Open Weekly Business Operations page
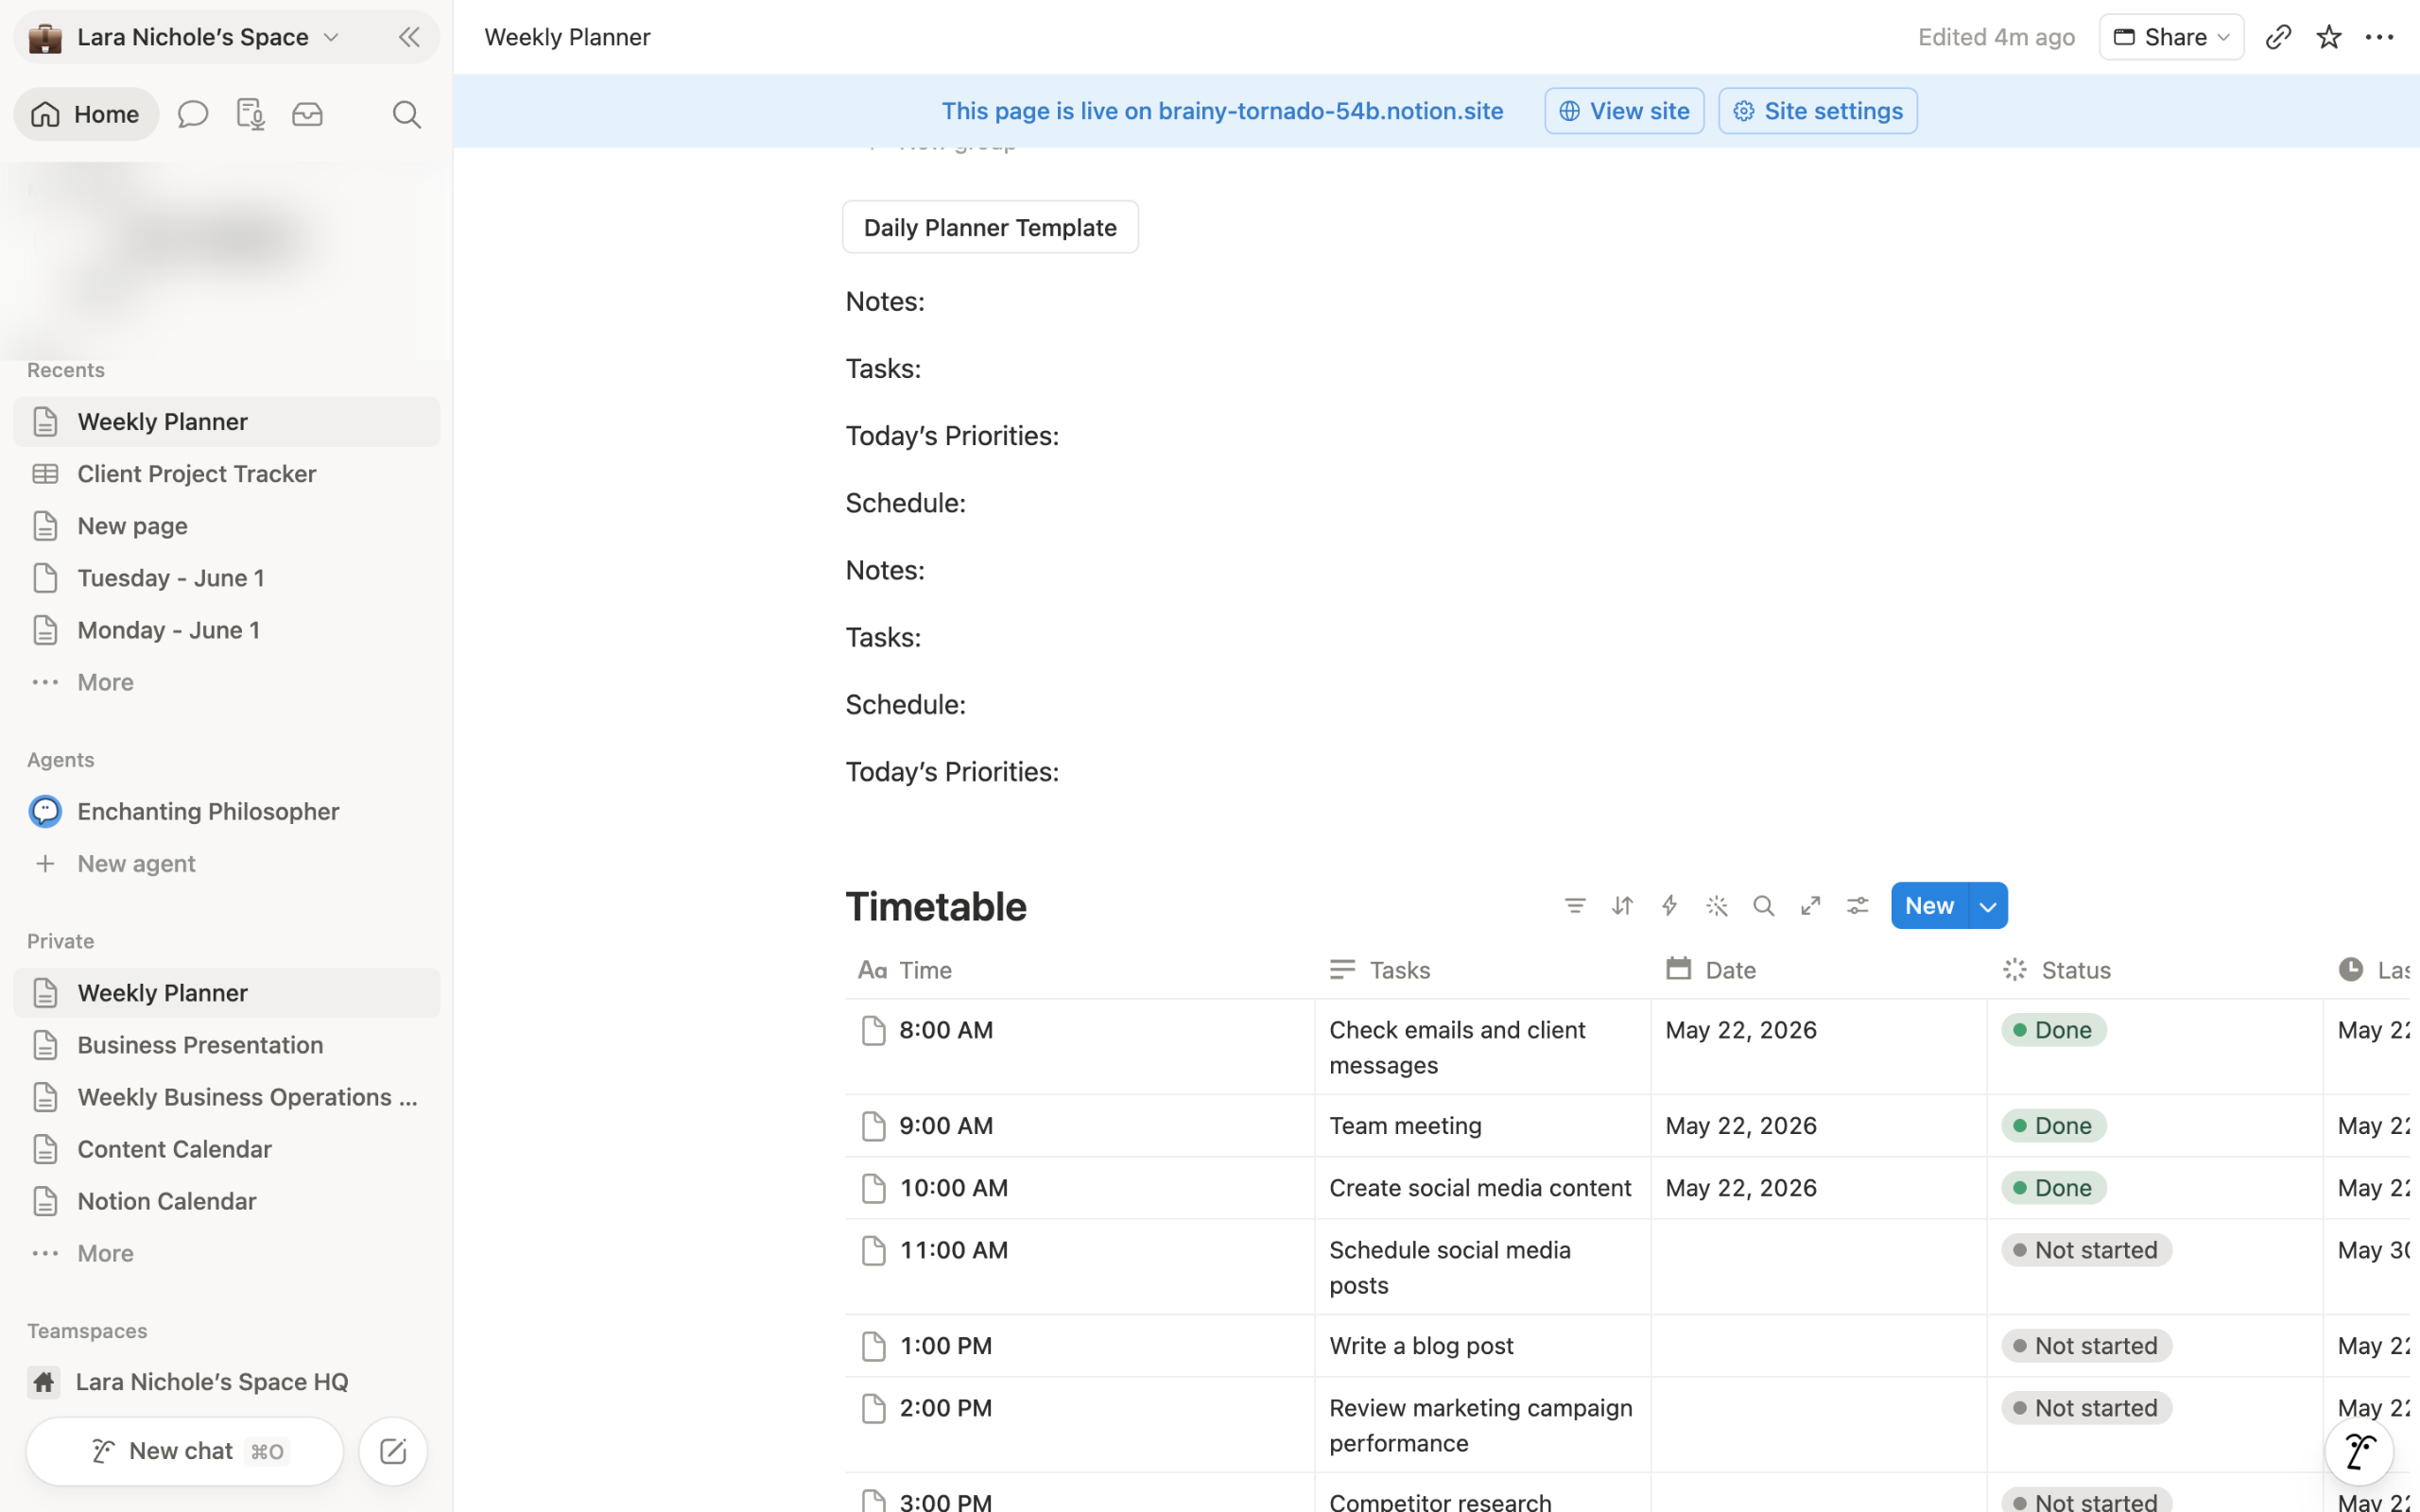The image size is (2420, 1512). pyautogui.click(x=226, y=1097)
